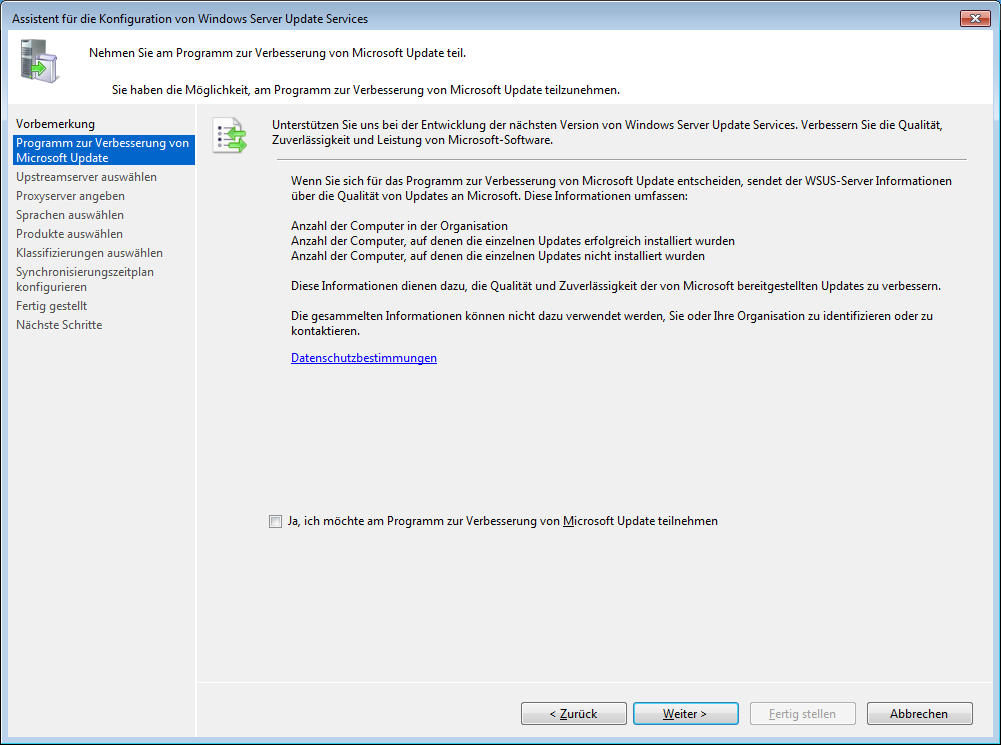The image size is (1001, 745).
Task: Click sentence 'Diese Informationen dienen dazu'
Action: pos(616,286)
